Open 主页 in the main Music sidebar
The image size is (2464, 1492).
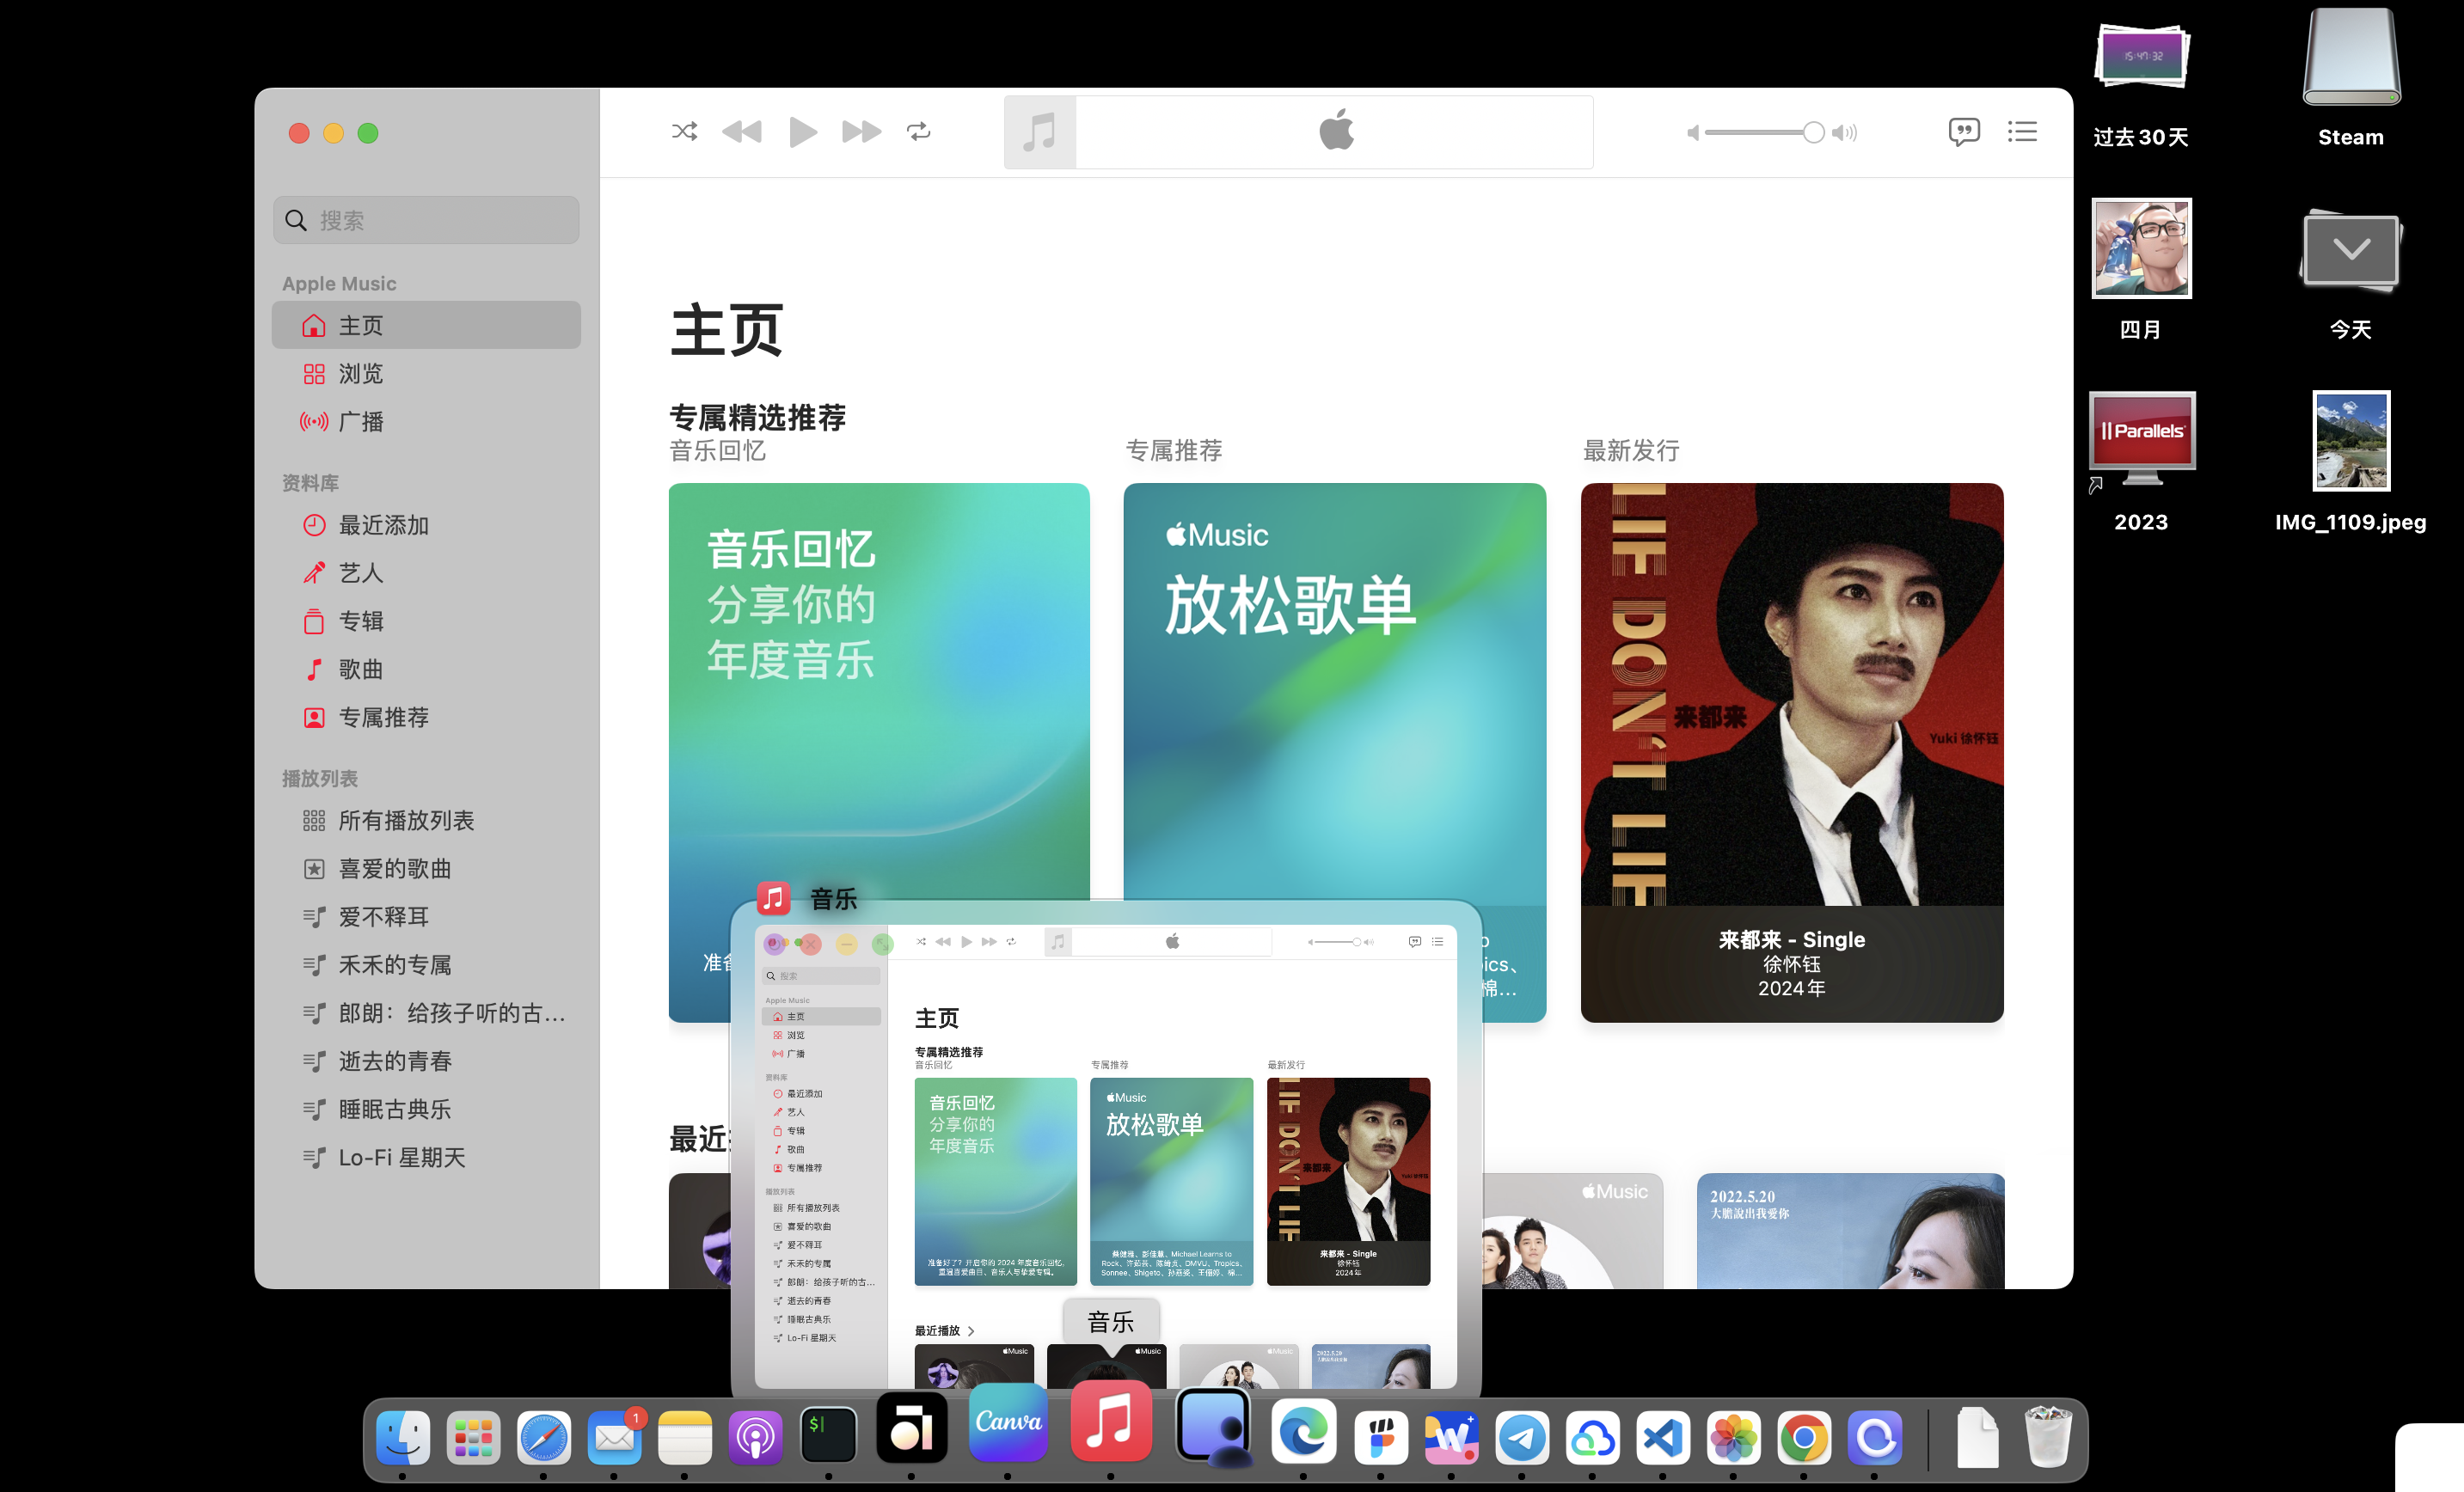pyautogui.click(x=426, y=325)
